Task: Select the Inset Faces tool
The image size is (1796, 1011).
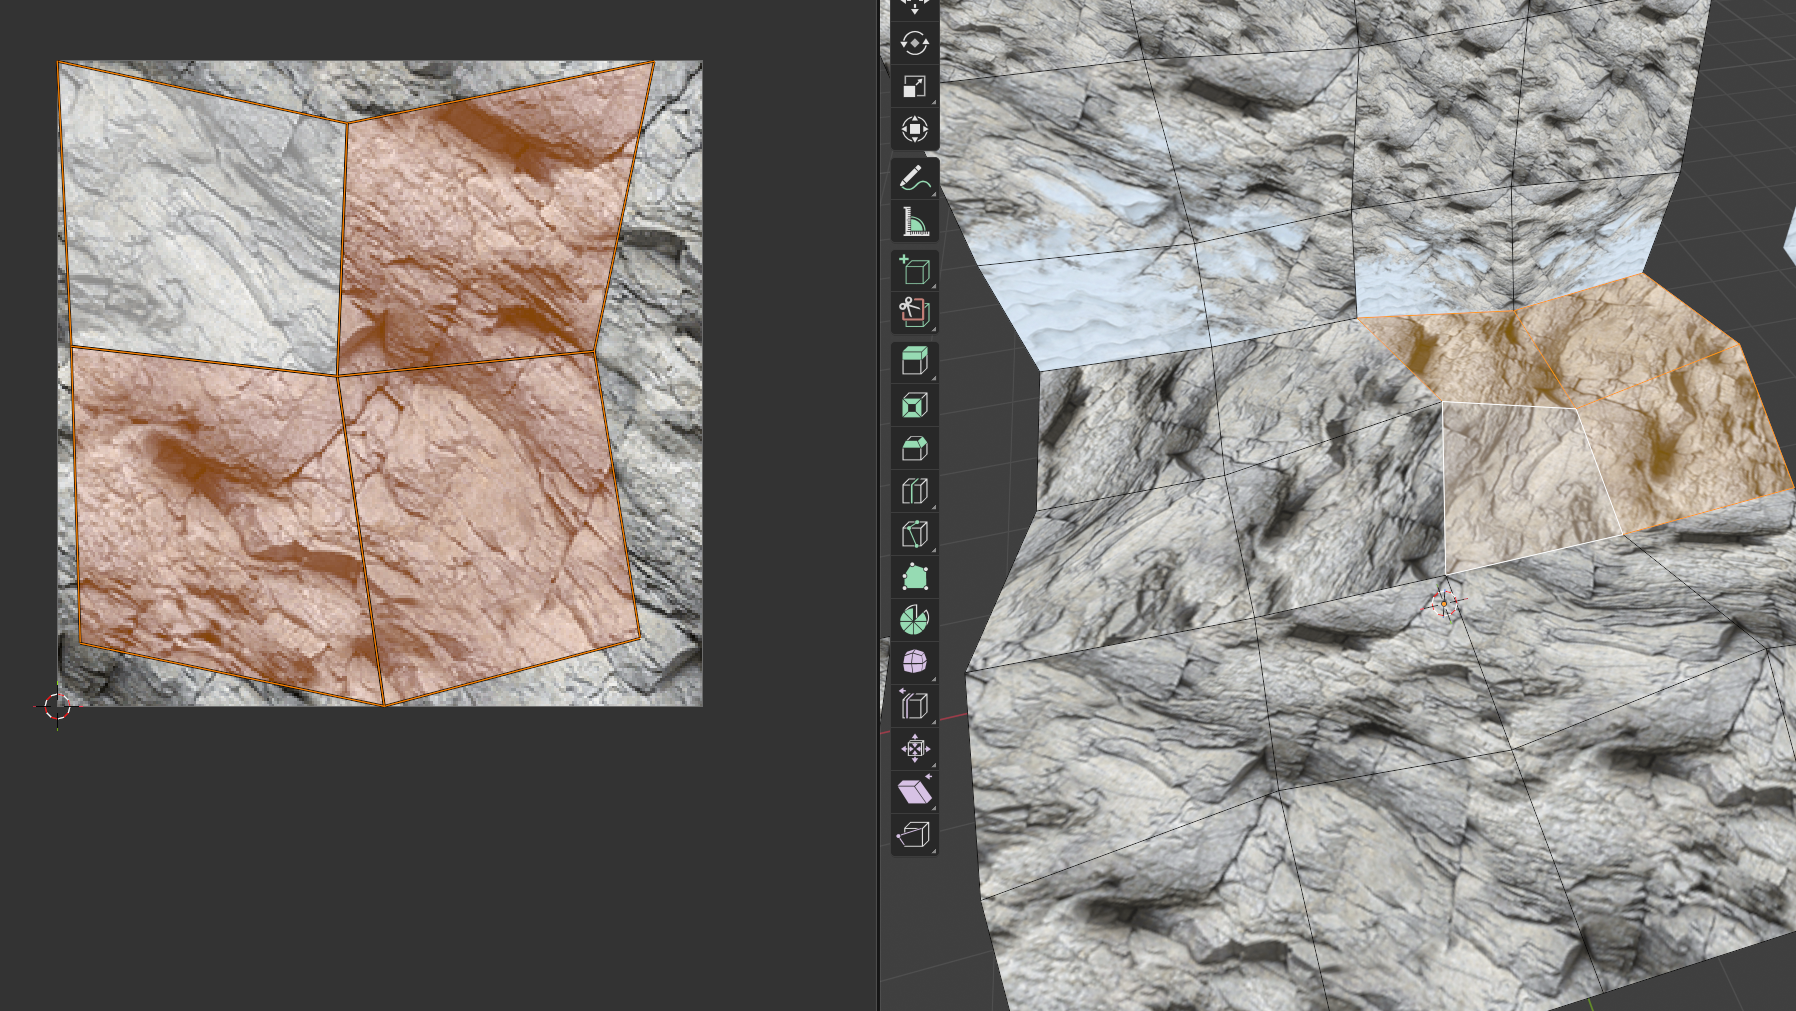Action: (x=914, y=405)
